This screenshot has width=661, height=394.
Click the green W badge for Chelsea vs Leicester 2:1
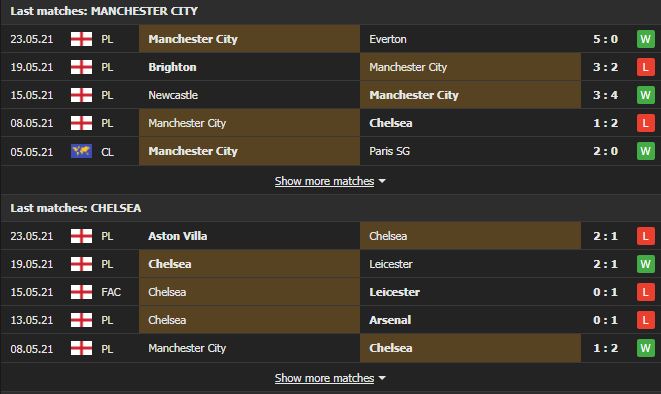(x=645, y=264)
